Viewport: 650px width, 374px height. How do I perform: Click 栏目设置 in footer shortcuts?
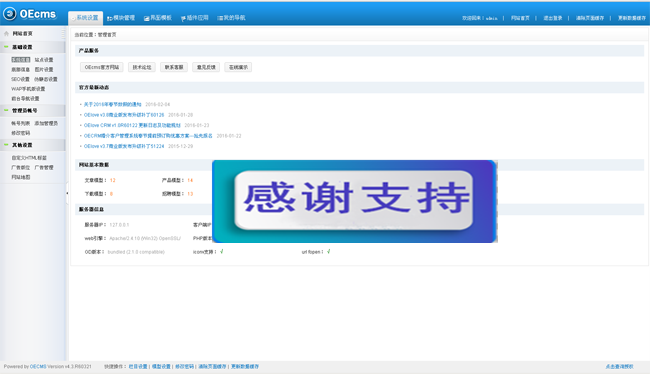click(x=138, y=367)
